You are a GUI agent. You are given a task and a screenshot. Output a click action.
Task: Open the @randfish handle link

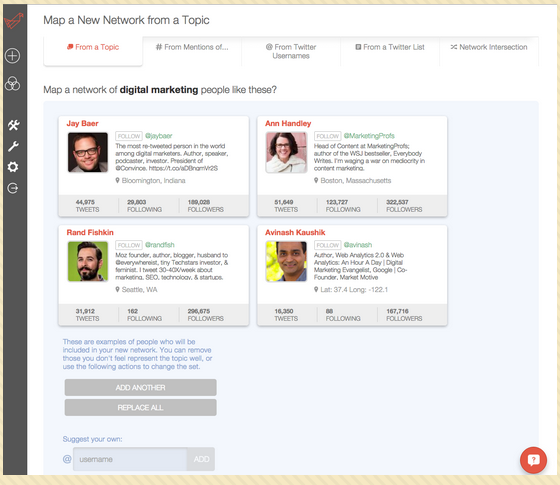(160, 245)
